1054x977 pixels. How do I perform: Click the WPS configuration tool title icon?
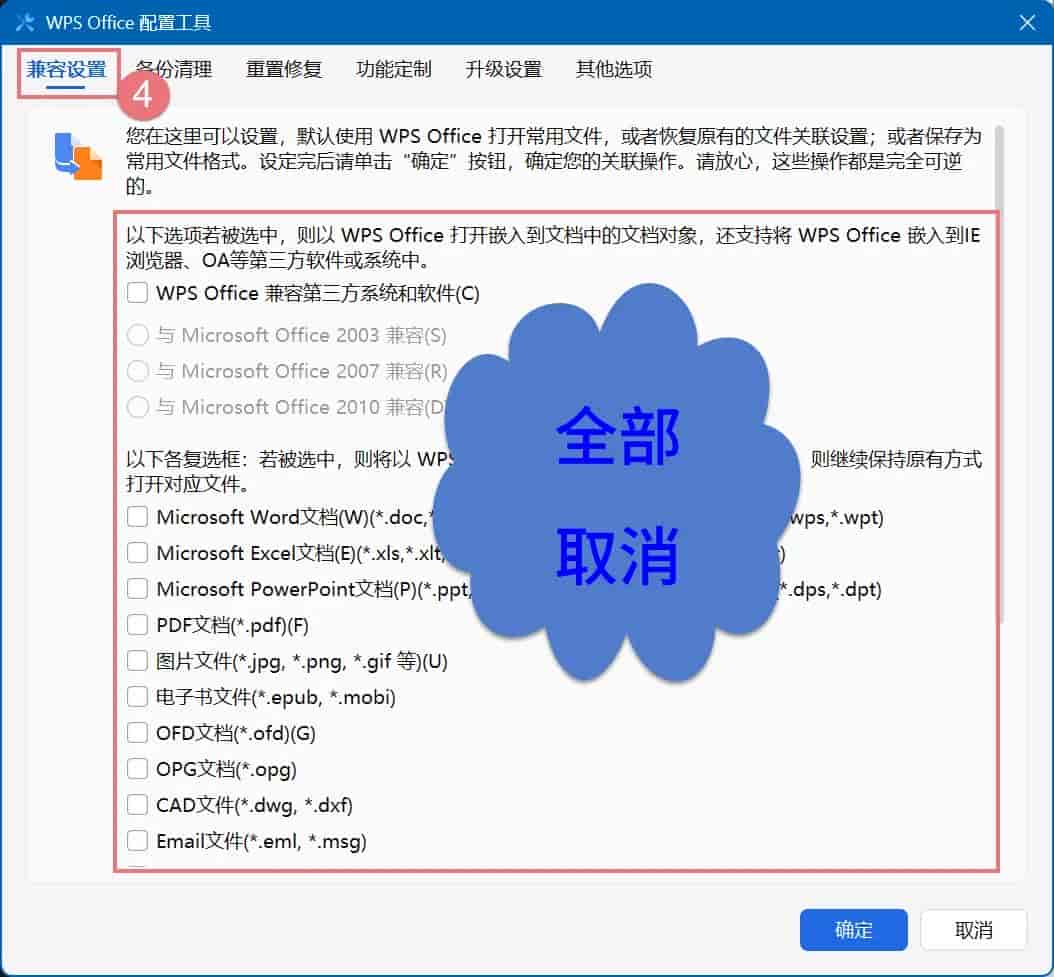(x=25, y=22)
